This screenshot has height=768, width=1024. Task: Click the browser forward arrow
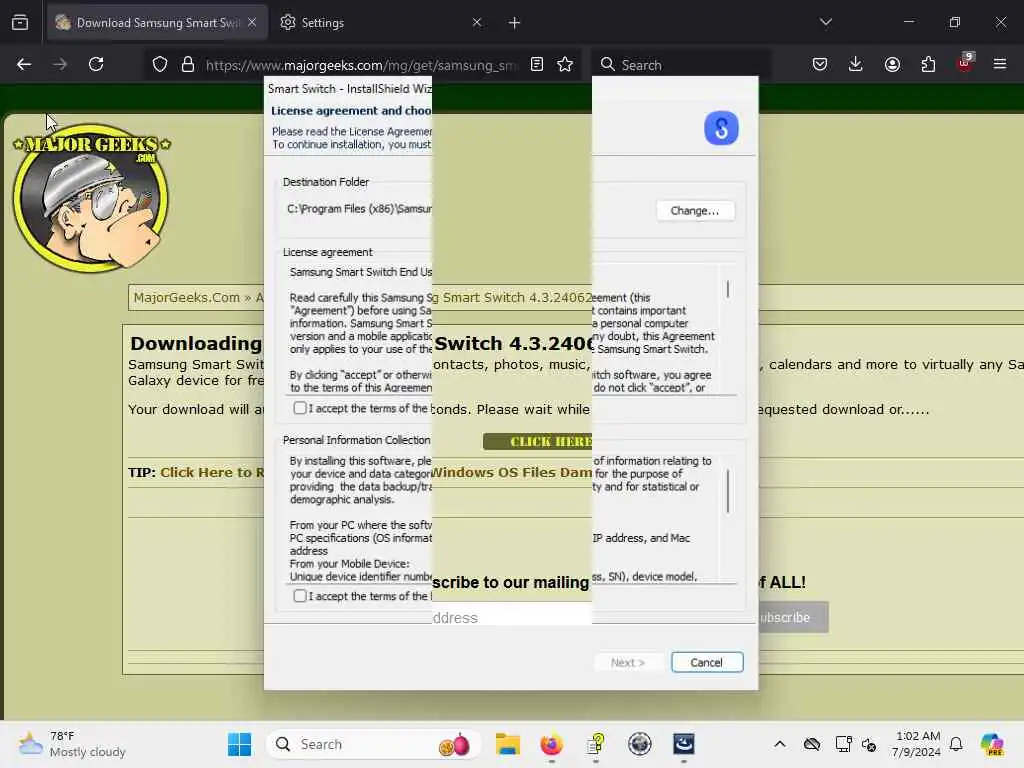60,64
